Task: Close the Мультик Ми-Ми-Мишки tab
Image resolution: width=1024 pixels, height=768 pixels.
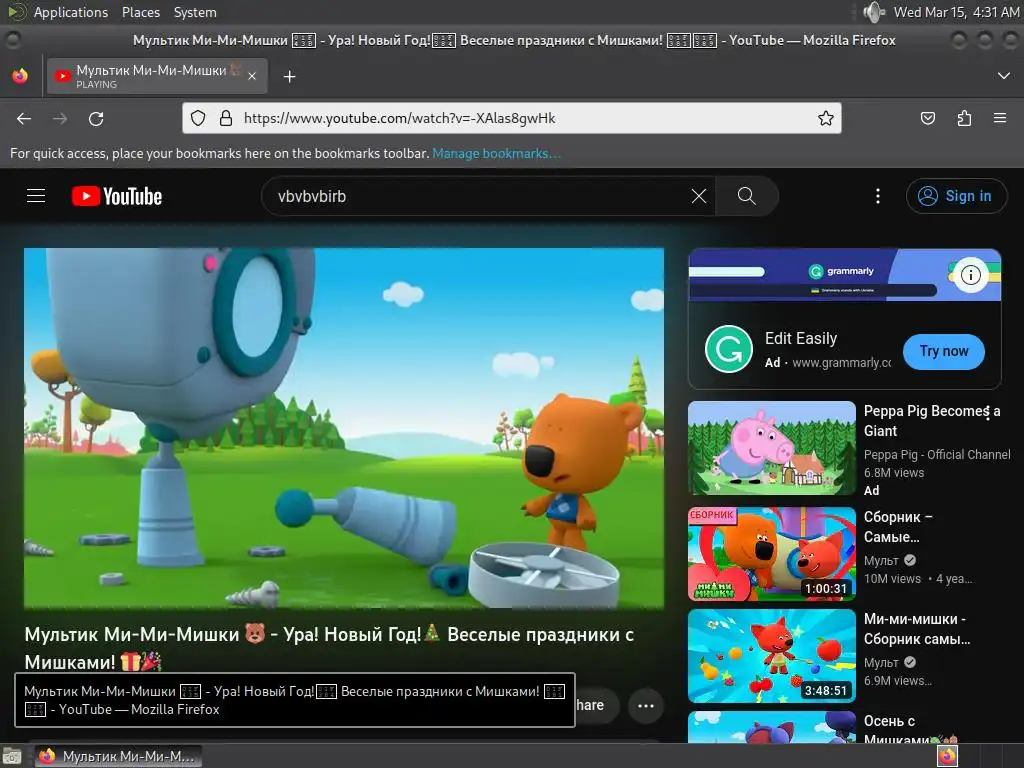Action: point(252,76)
